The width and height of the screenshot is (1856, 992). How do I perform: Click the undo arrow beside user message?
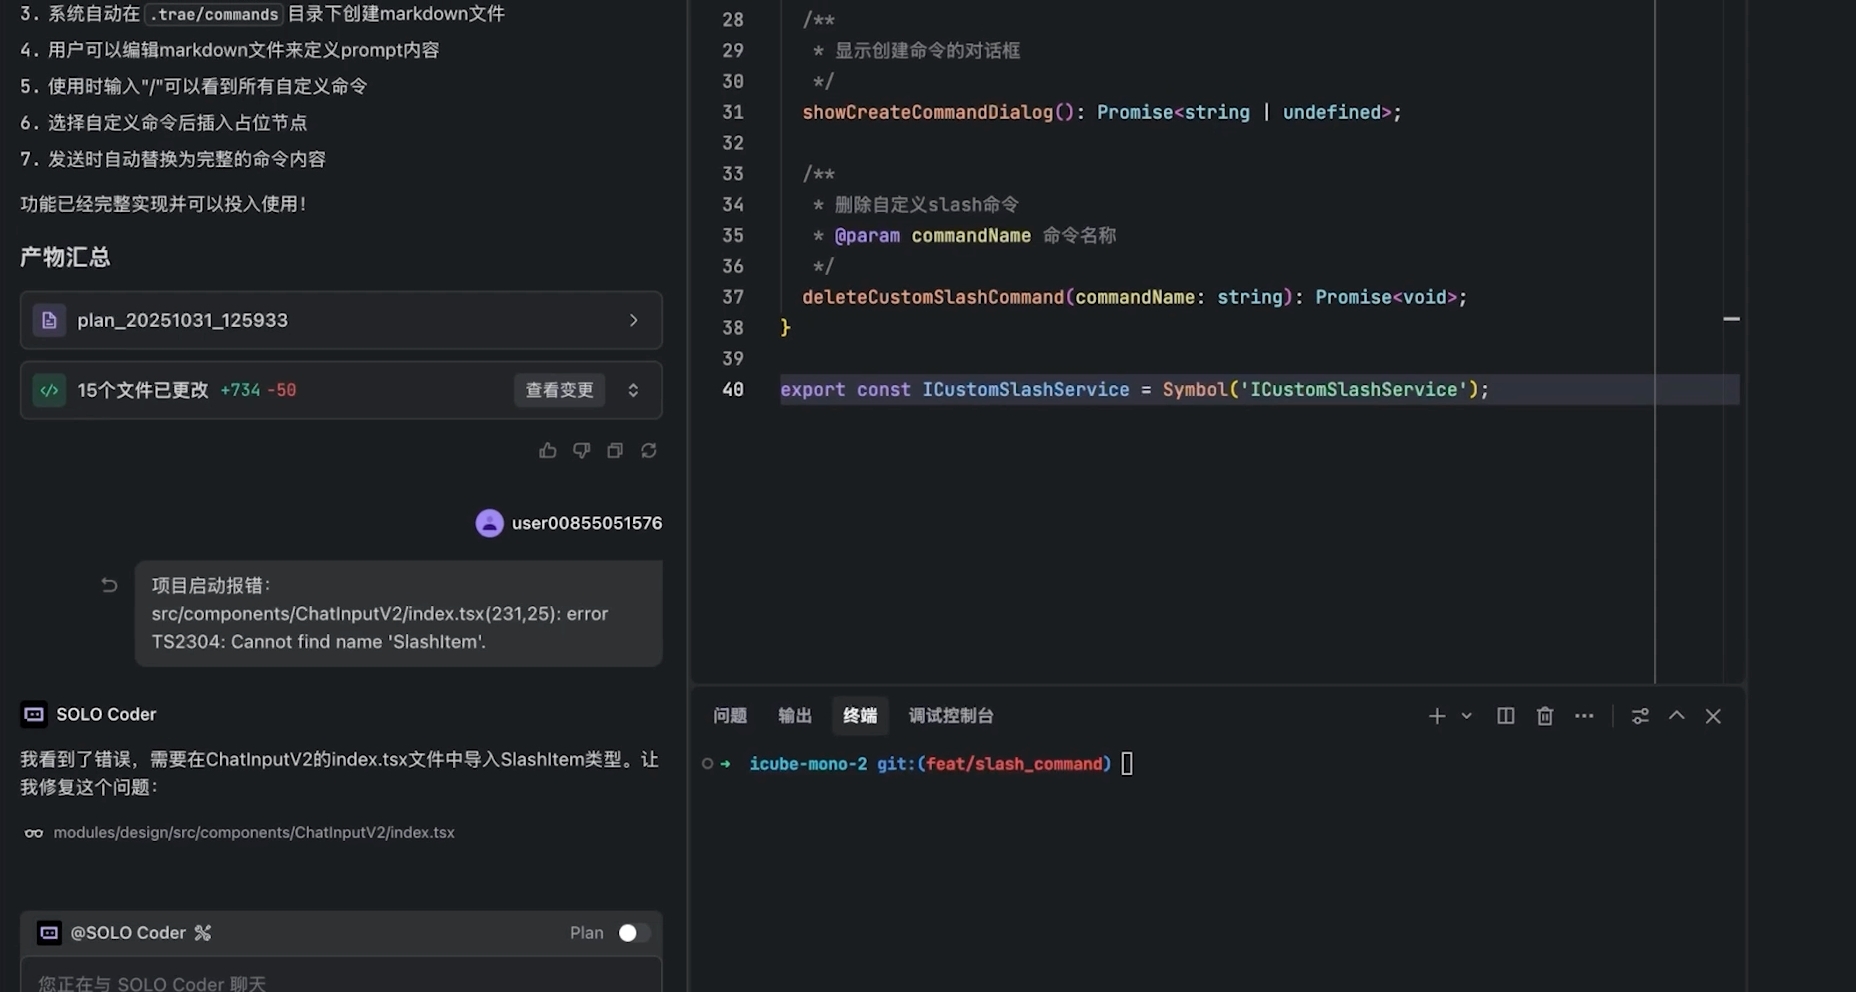(x=109, y=586)
